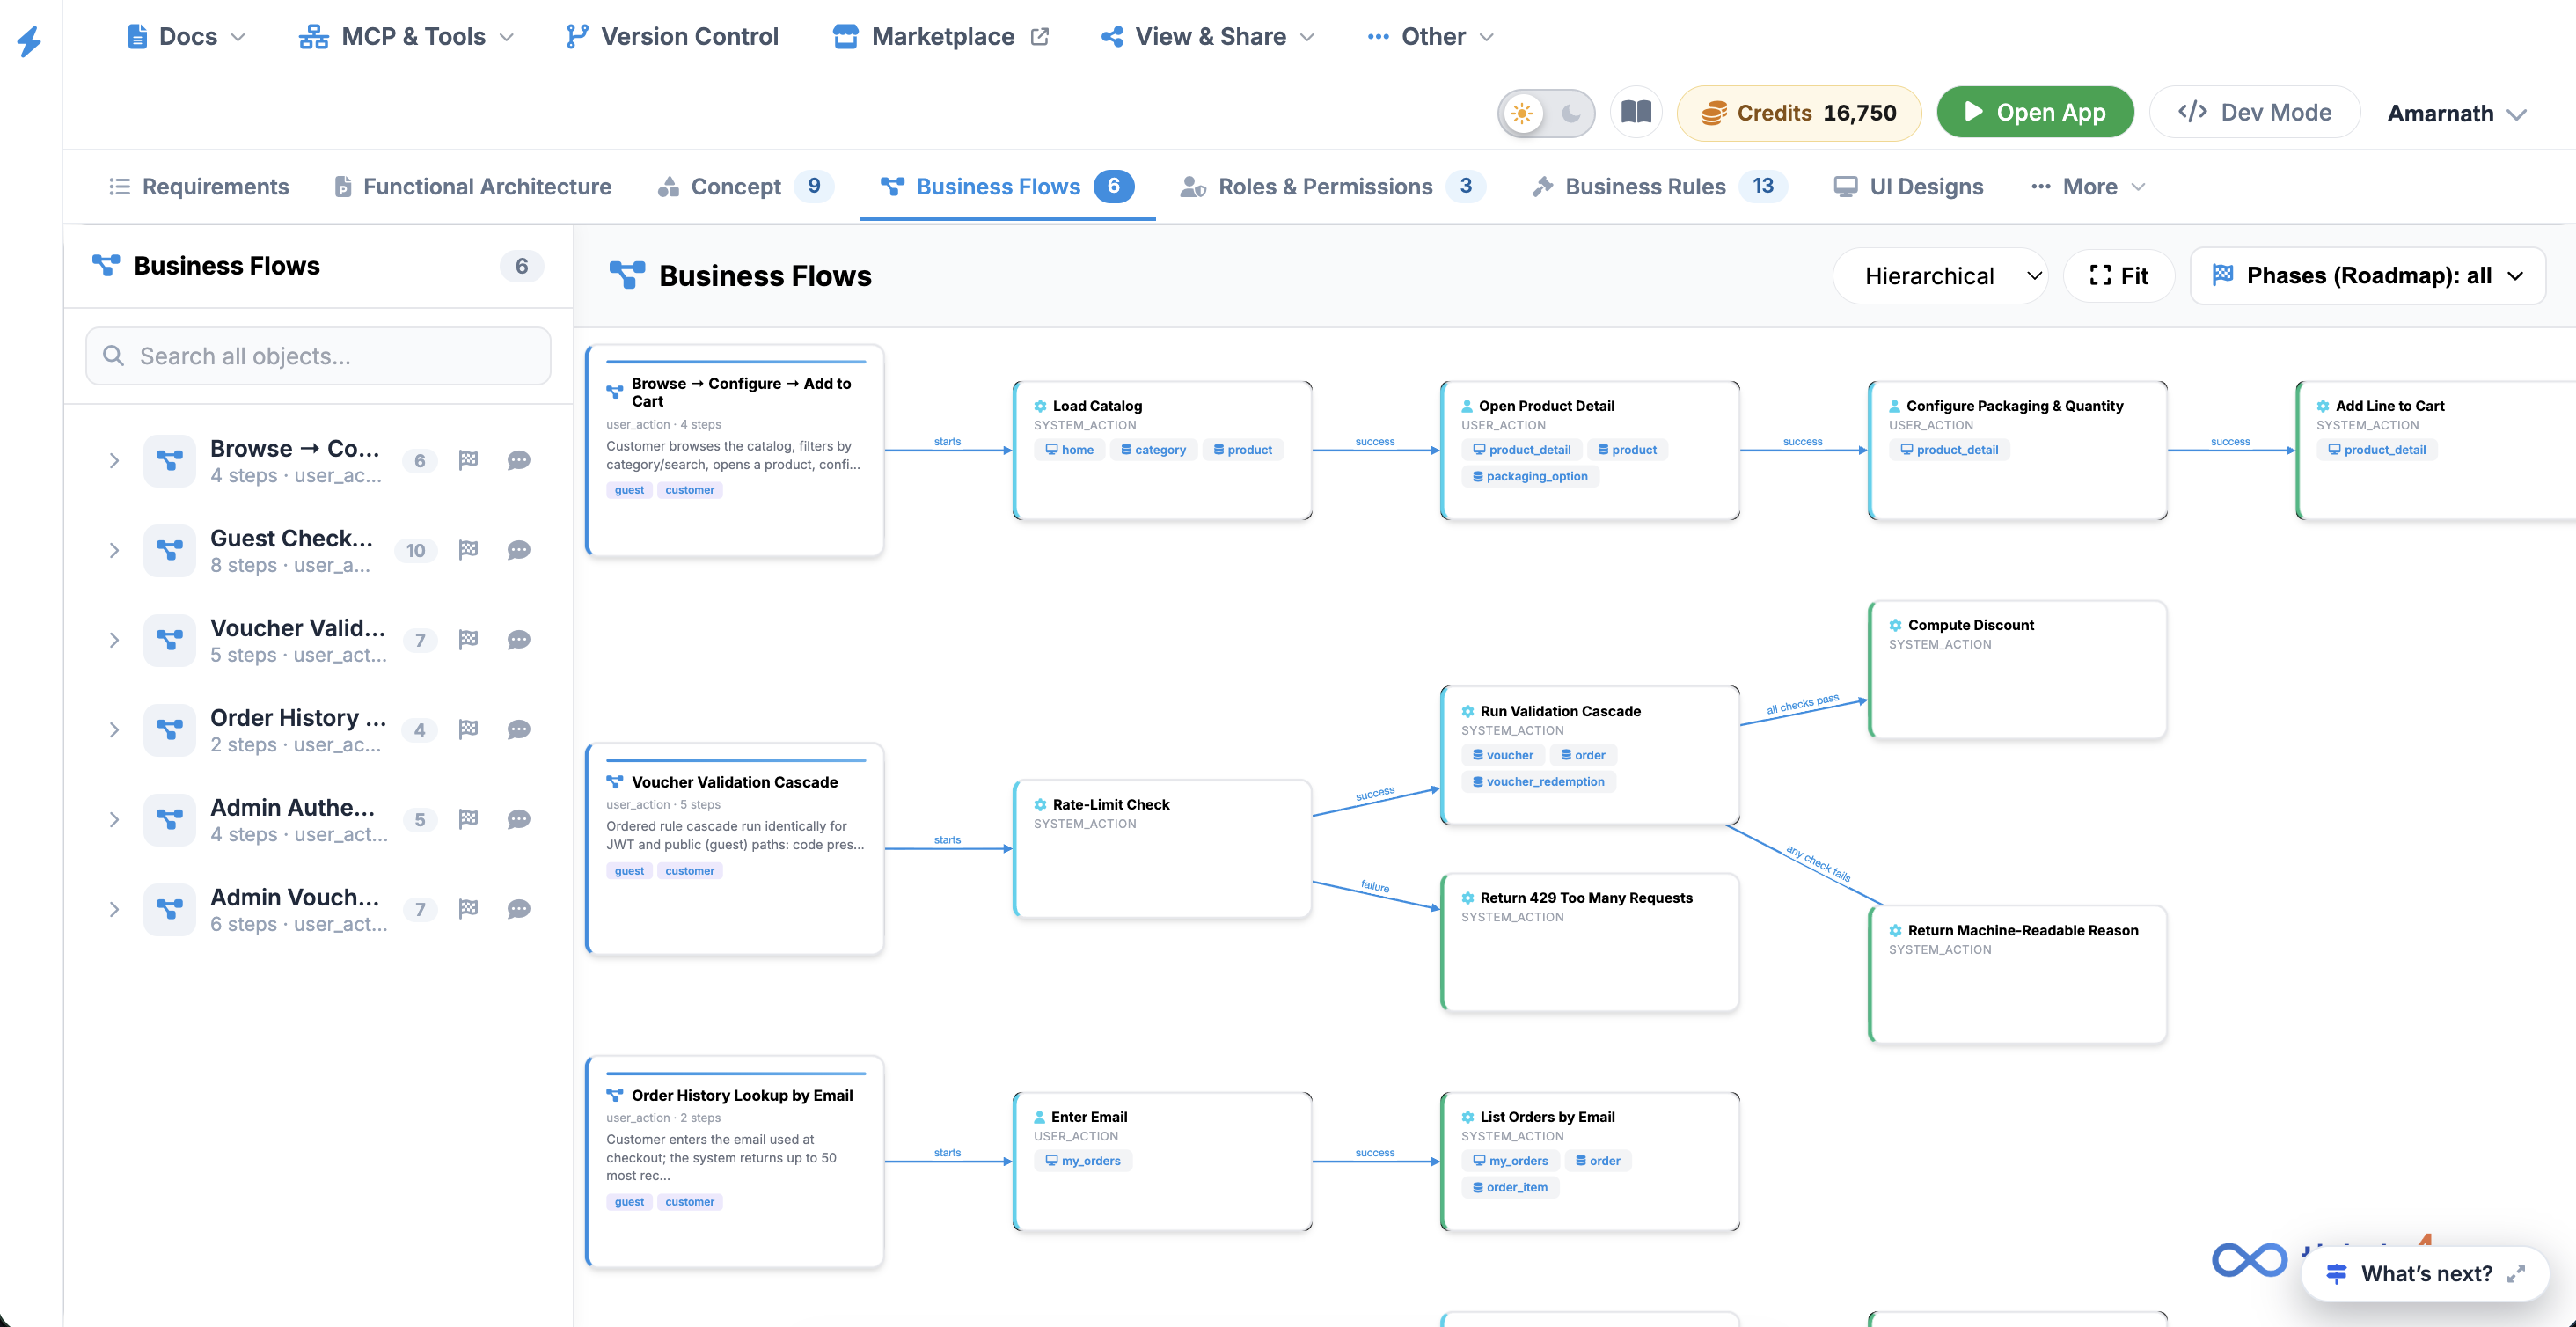Switch to Roles & Permissions tab
This screenshot has height=1327, width=2576.
[x=1333, y=186]
